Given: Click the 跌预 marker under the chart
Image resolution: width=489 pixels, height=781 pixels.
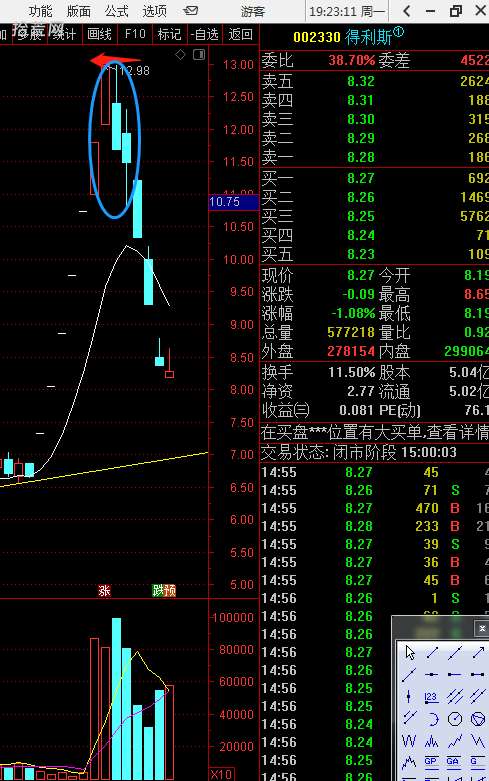Looking at the screenshot, I should 163,591.
